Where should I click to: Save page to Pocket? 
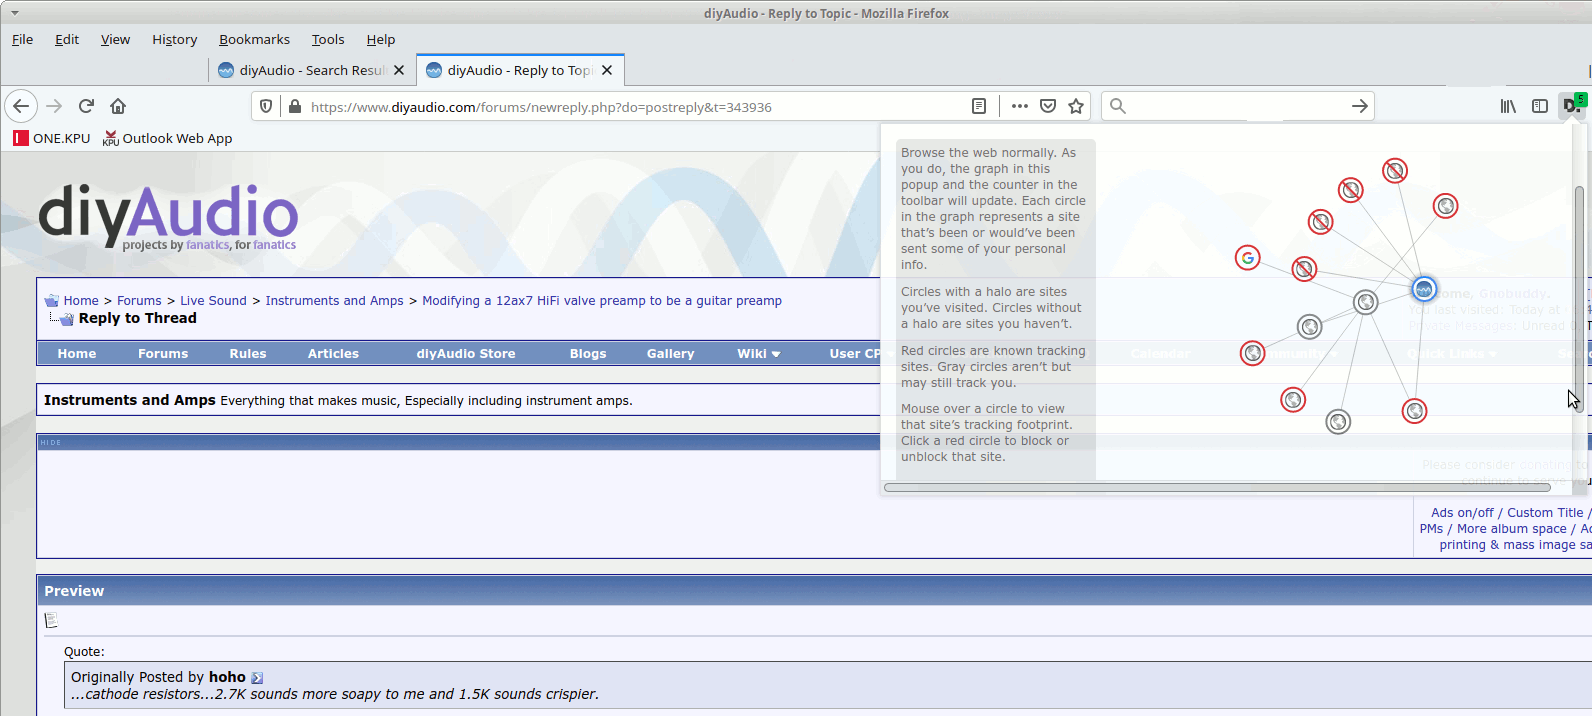coord(1048,106)
